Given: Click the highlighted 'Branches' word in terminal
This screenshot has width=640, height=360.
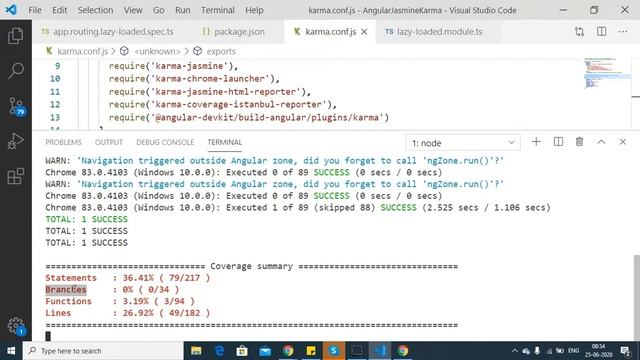Looking at the screenshot, I should (66, 289).
